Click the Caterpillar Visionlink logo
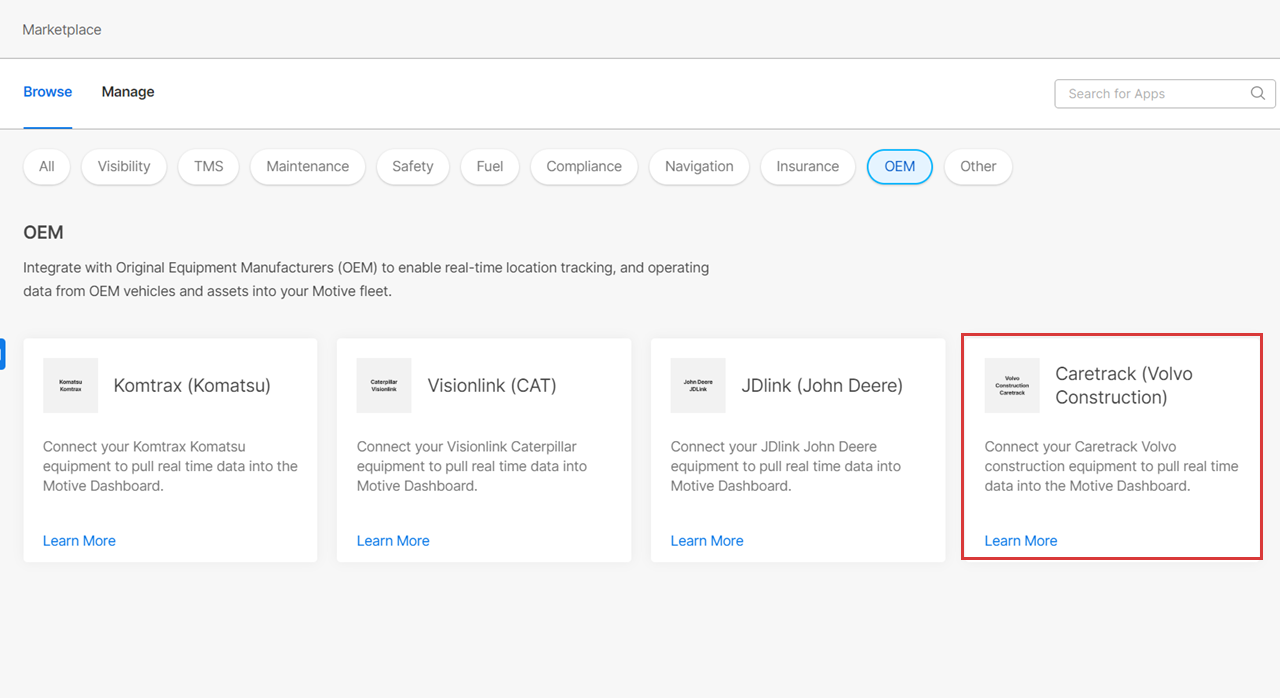The width and height of the screenshot is (1280, 698). tap(384, 385)
